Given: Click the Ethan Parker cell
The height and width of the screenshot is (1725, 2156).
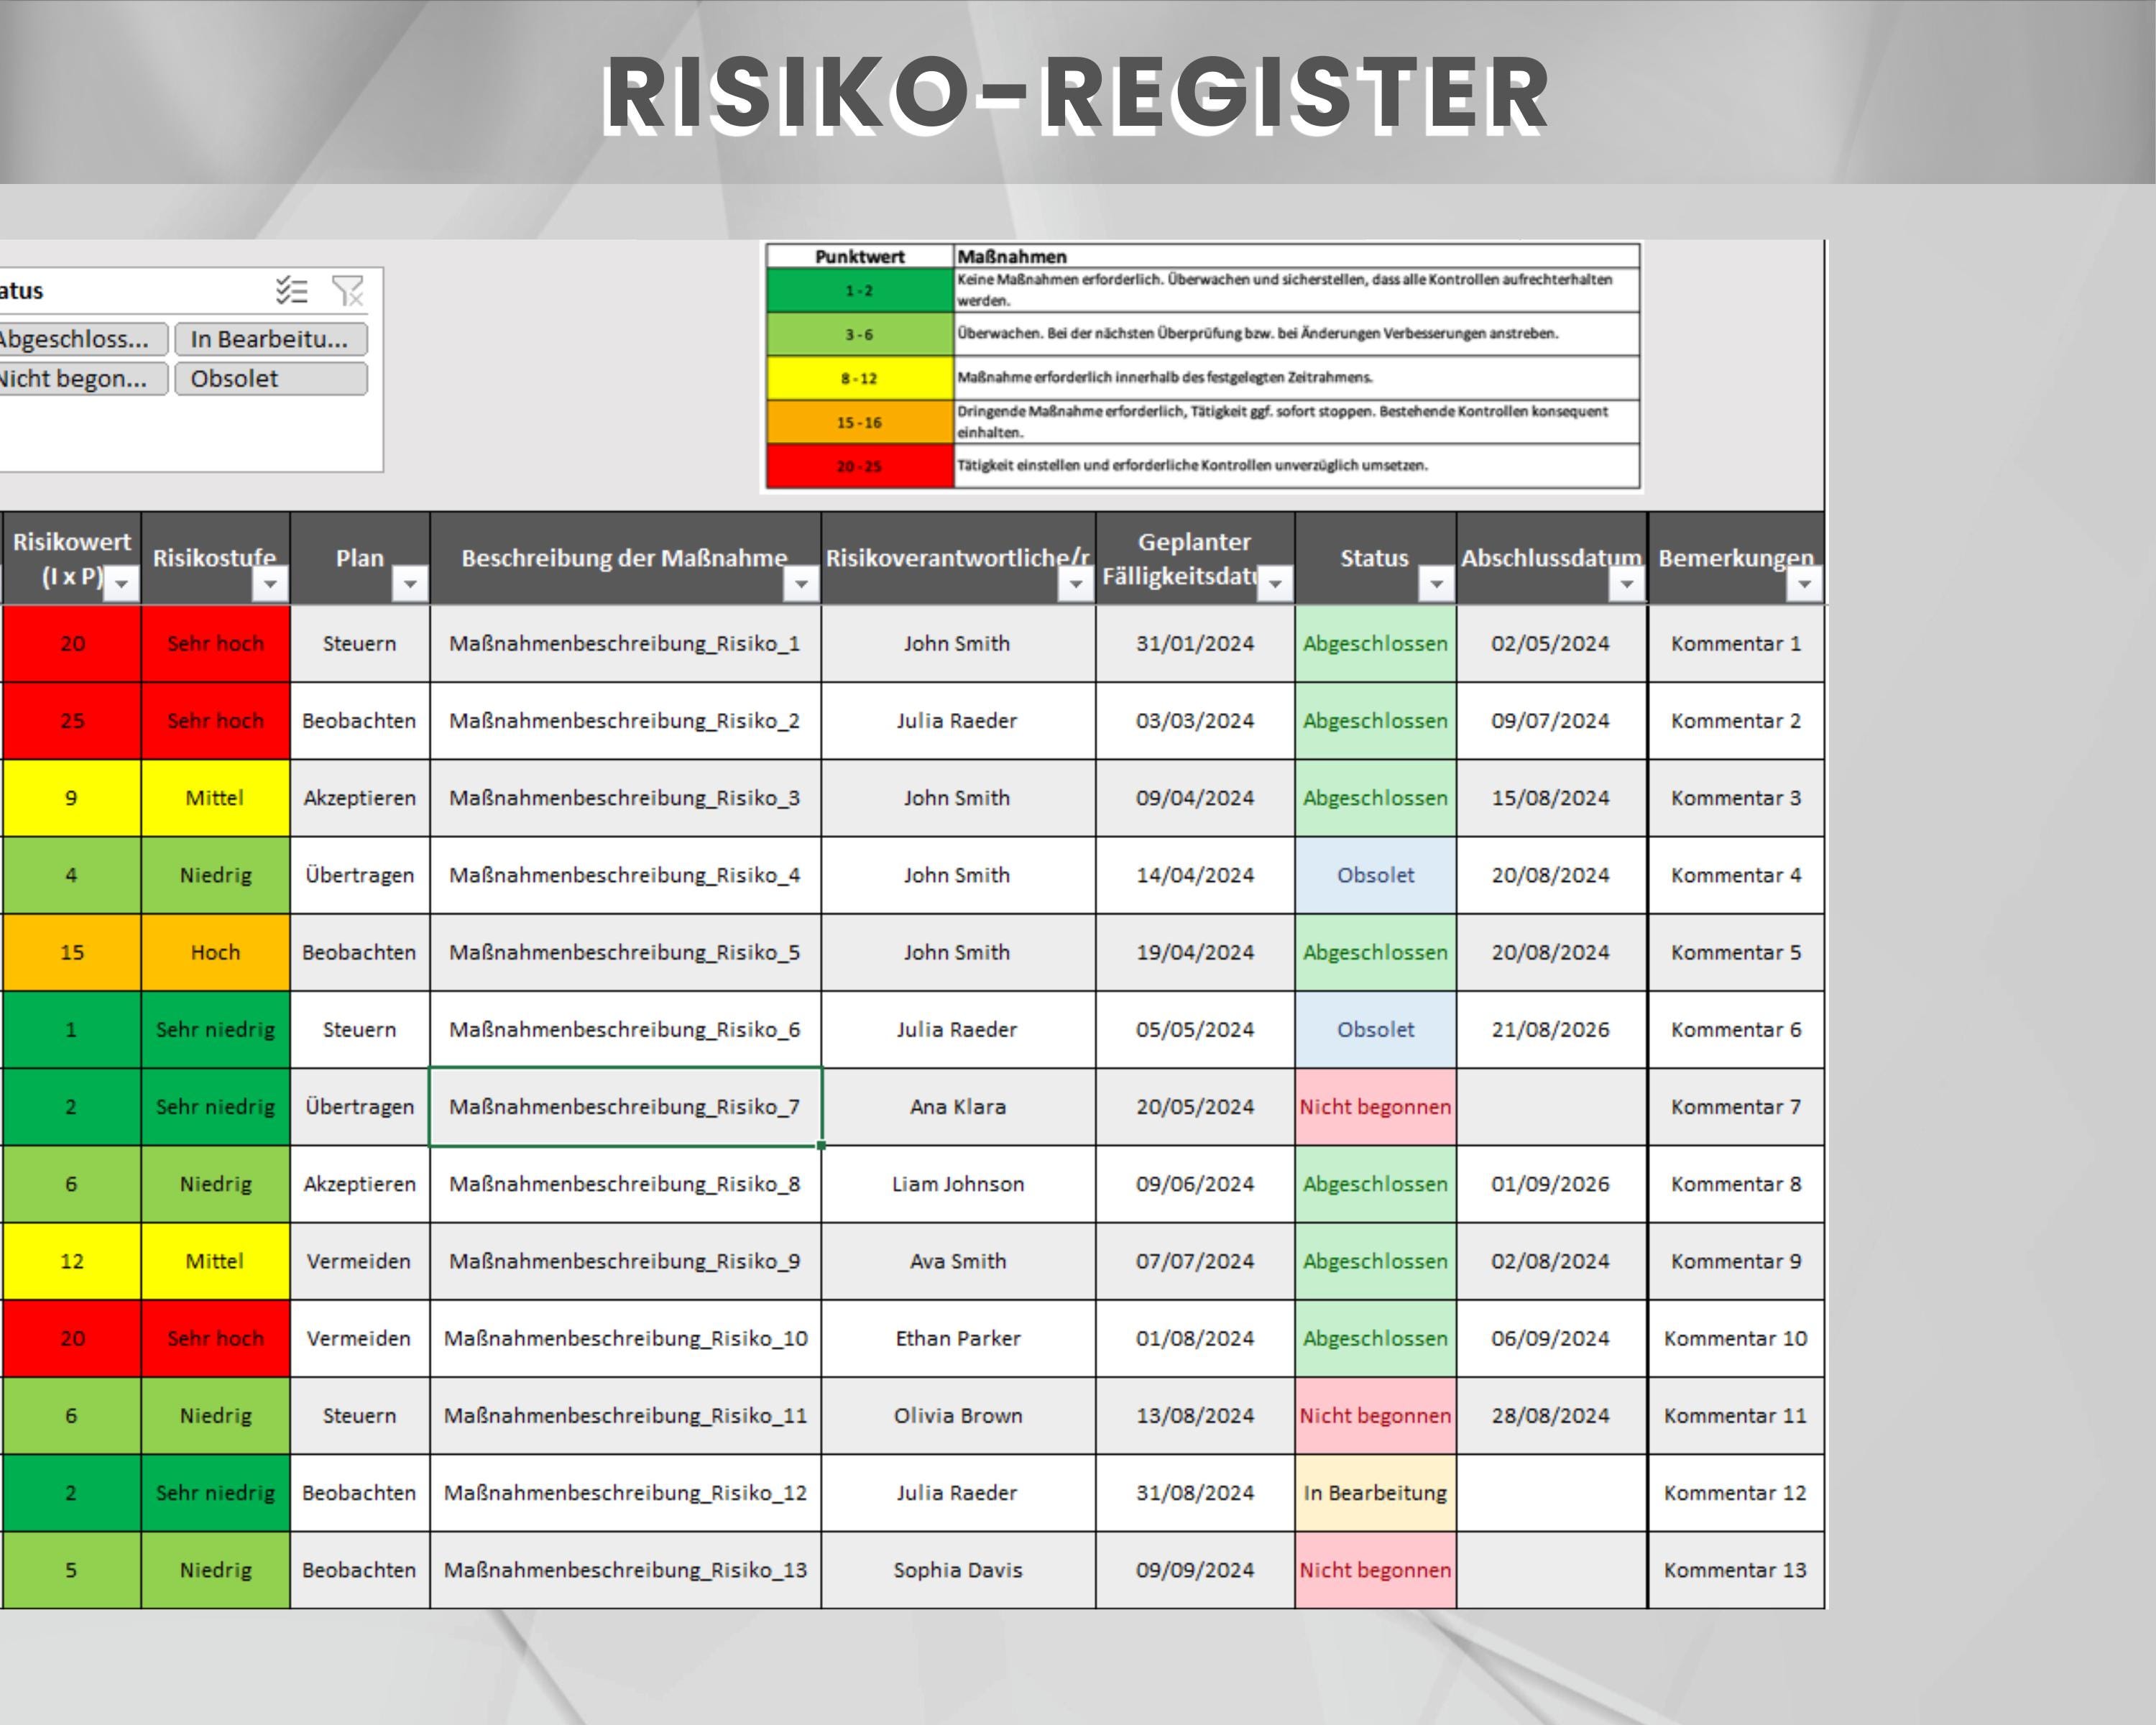Looking at the screenshot, I should pos(958,1338).
